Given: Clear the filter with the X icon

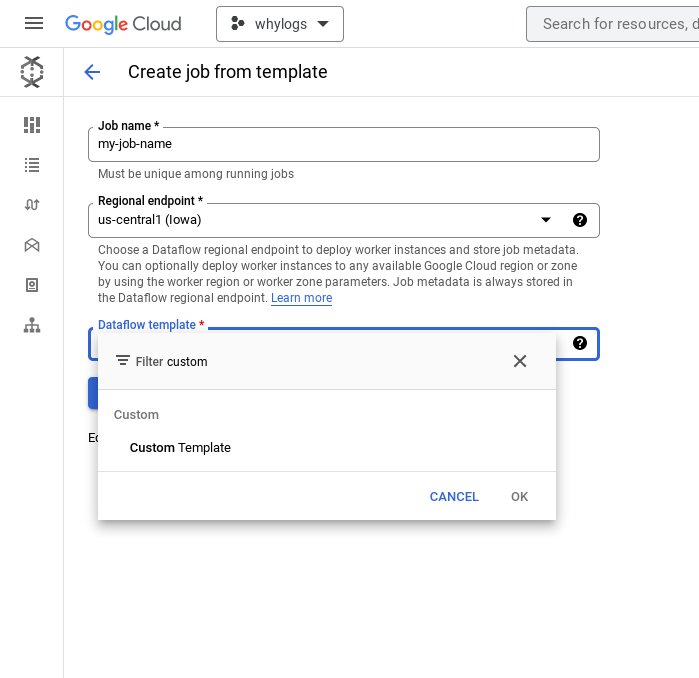Looking at the screenshot, I should tap(520, 361).
